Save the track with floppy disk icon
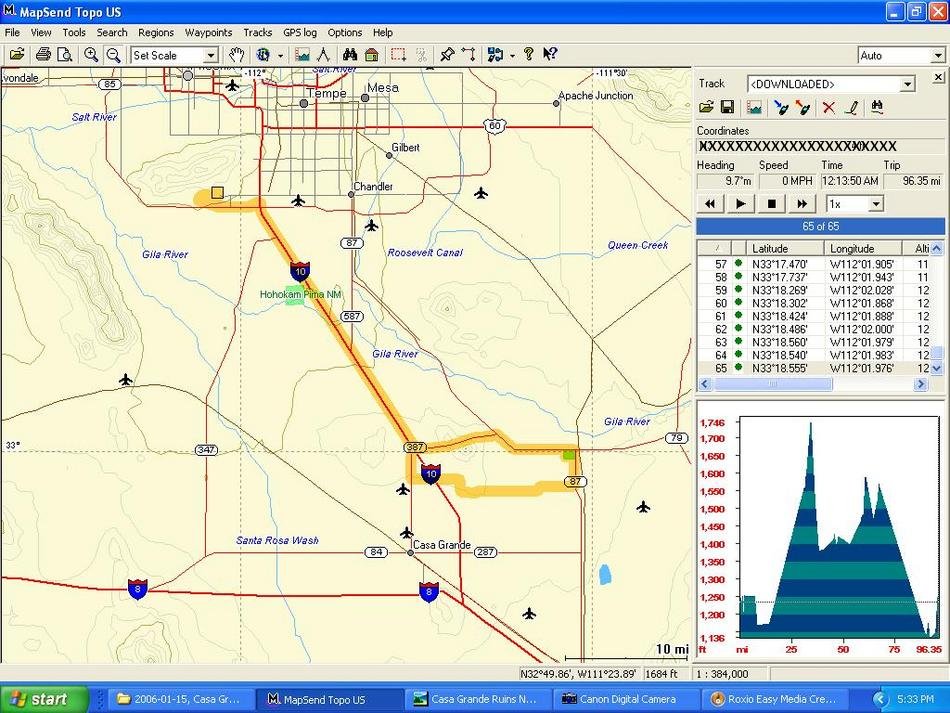Image resolution: width=950 pixels, height=713 pixels. [x=727, y=108]
